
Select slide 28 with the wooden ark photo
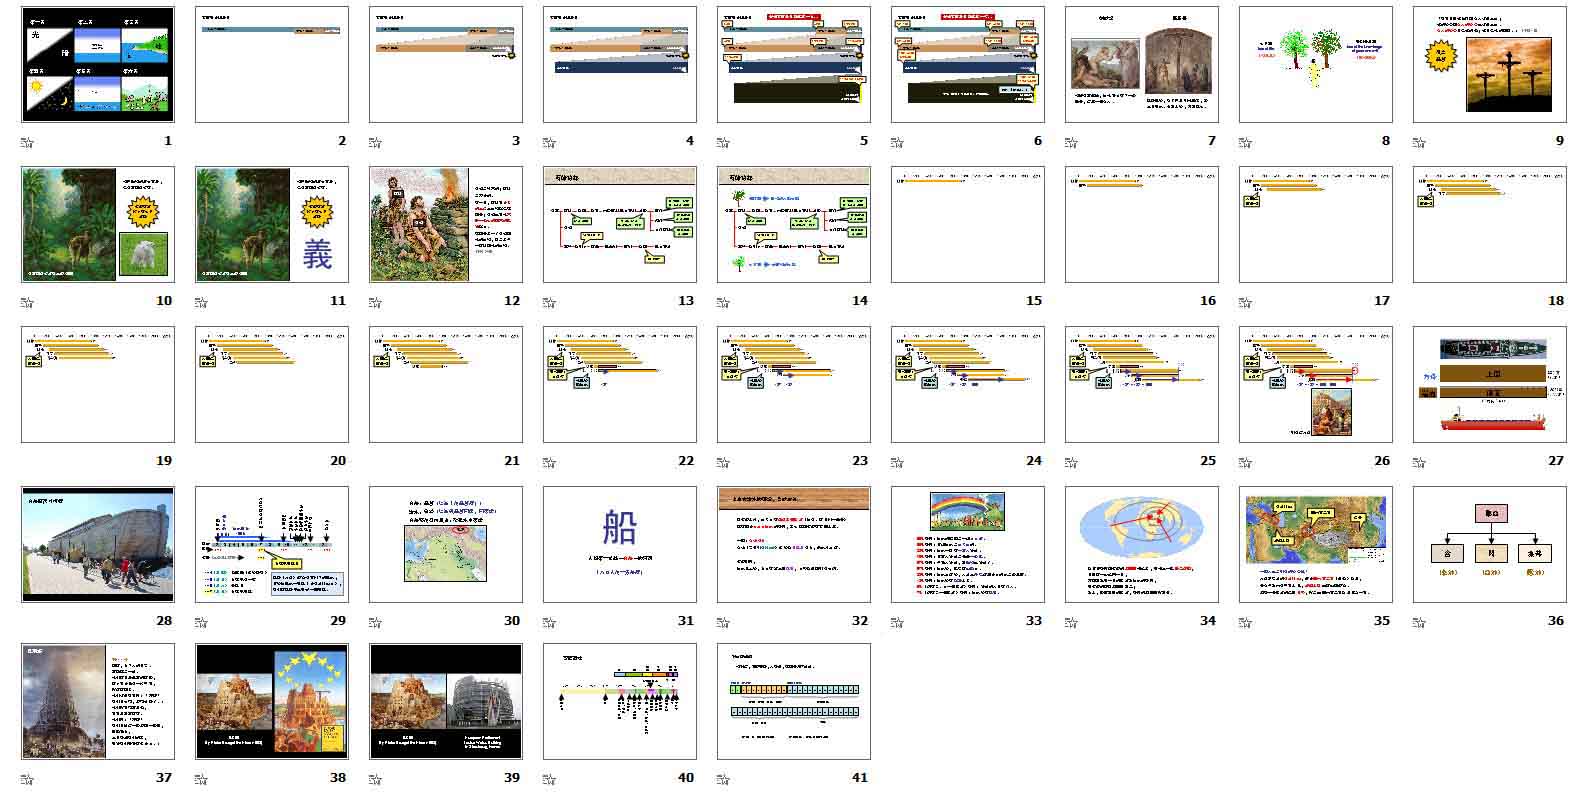tap(97, 544)
